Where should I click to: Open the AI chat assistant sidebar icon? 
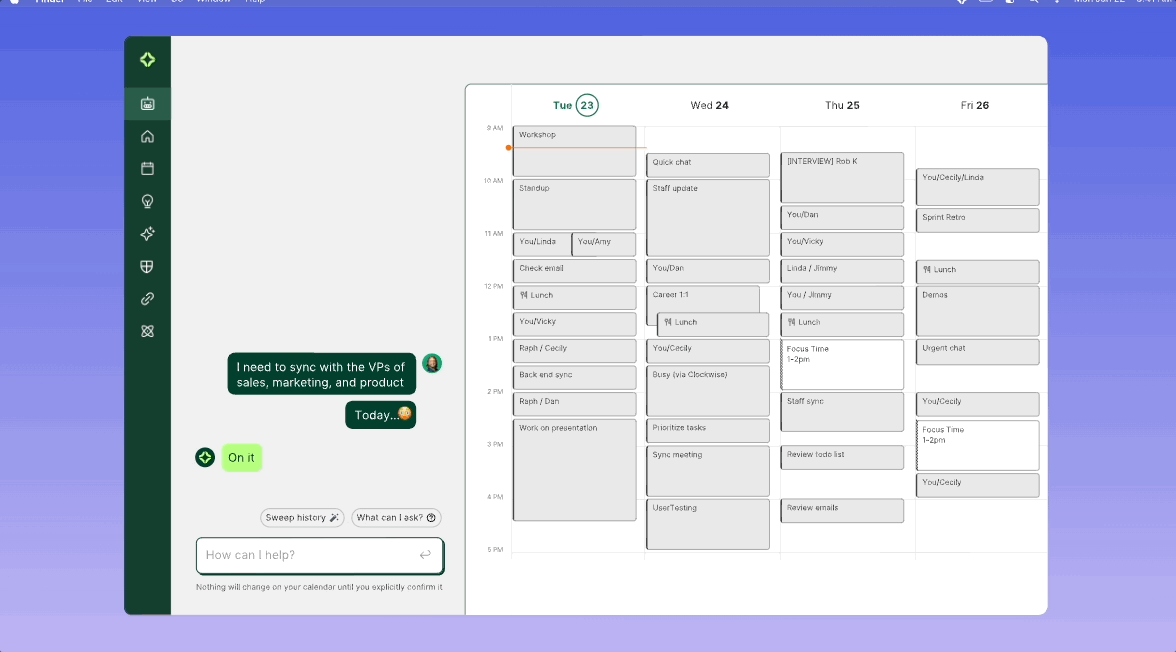(148, 104)
